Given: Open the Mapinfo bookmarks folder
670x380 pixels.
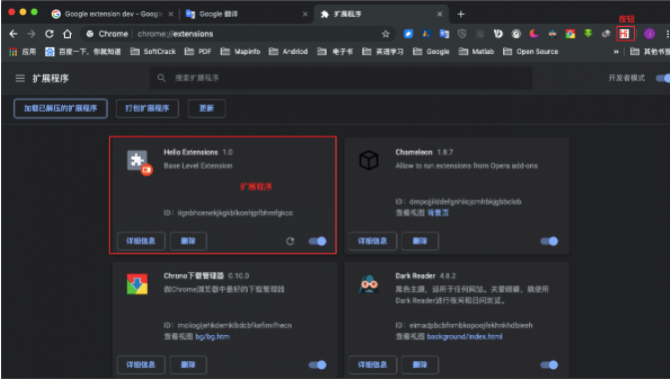Looking at the screenshot, I should tap(240, 52).
